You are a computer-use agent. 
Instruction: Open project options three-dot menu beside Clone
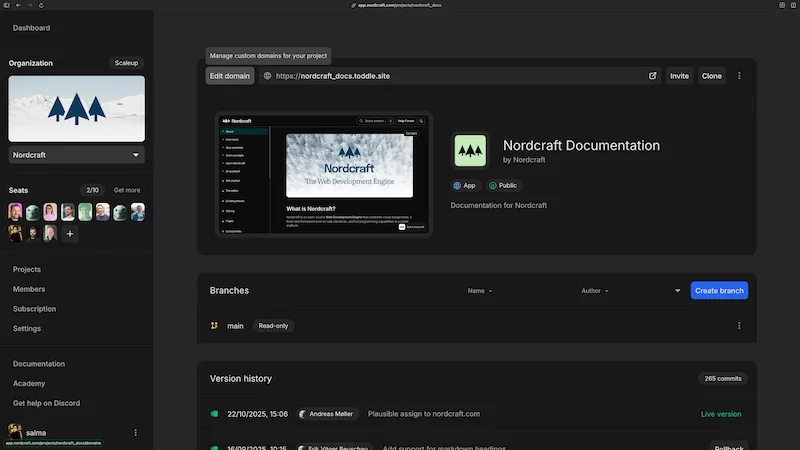(739, 76)
